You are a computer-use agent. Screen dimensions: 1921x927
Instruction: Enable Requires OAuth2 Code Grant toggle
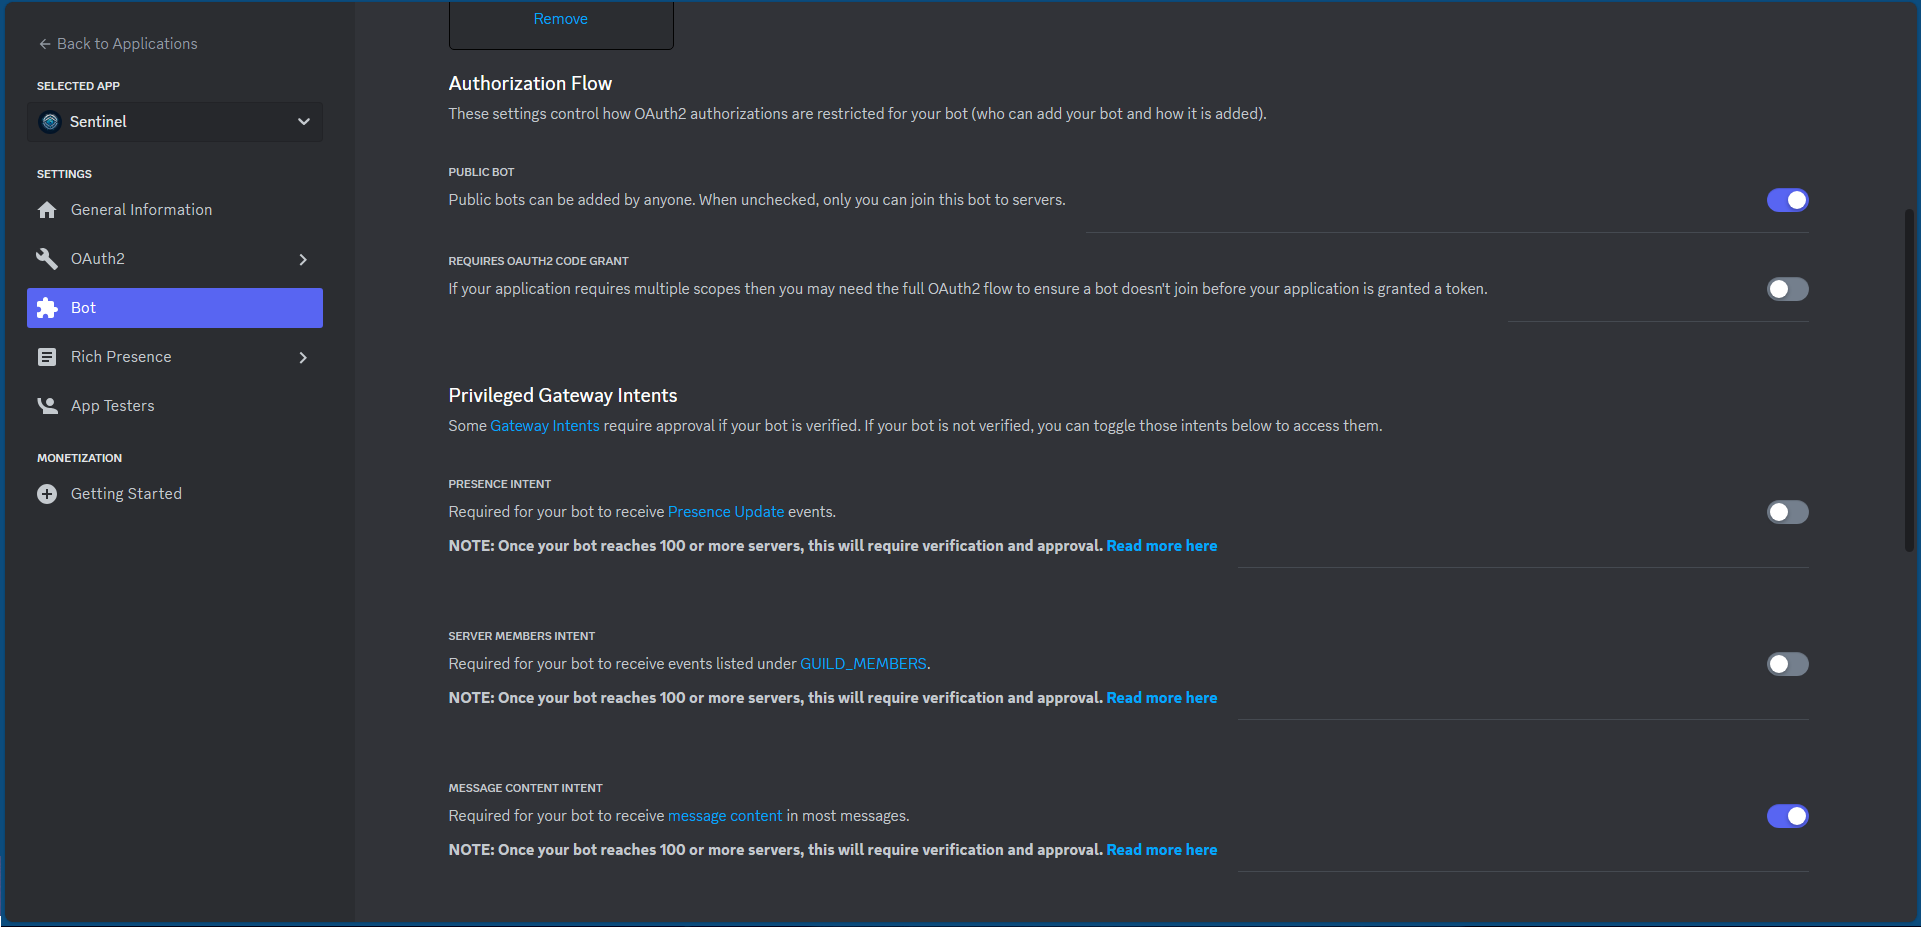coord(1787,289)
